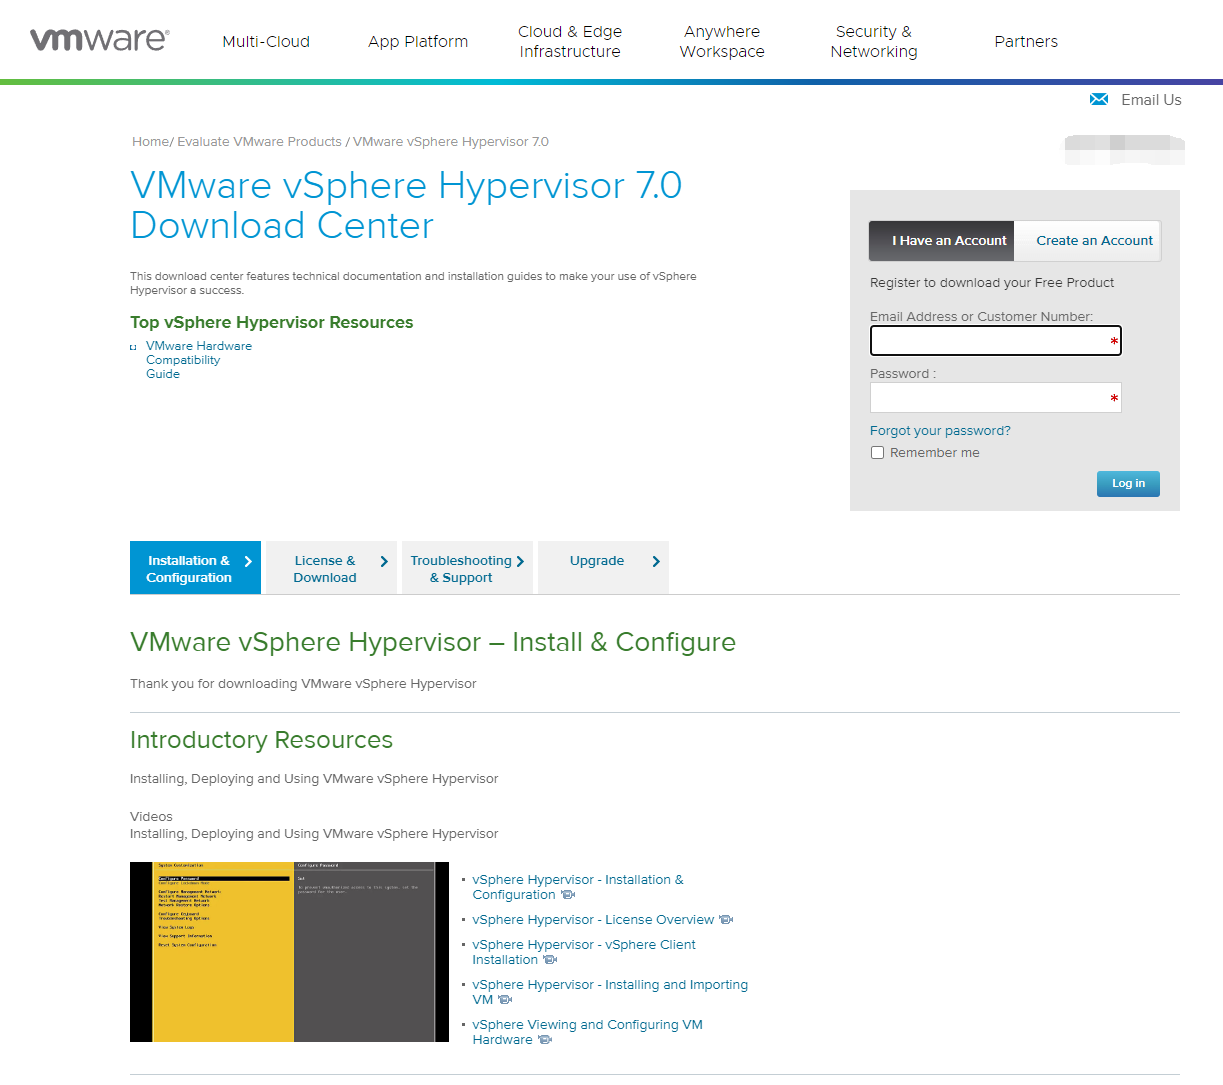This screenshot has width=1223, height=1085.
Task: Click chevron on Troubleshooting & Support tab
Action: coord(520,562)
